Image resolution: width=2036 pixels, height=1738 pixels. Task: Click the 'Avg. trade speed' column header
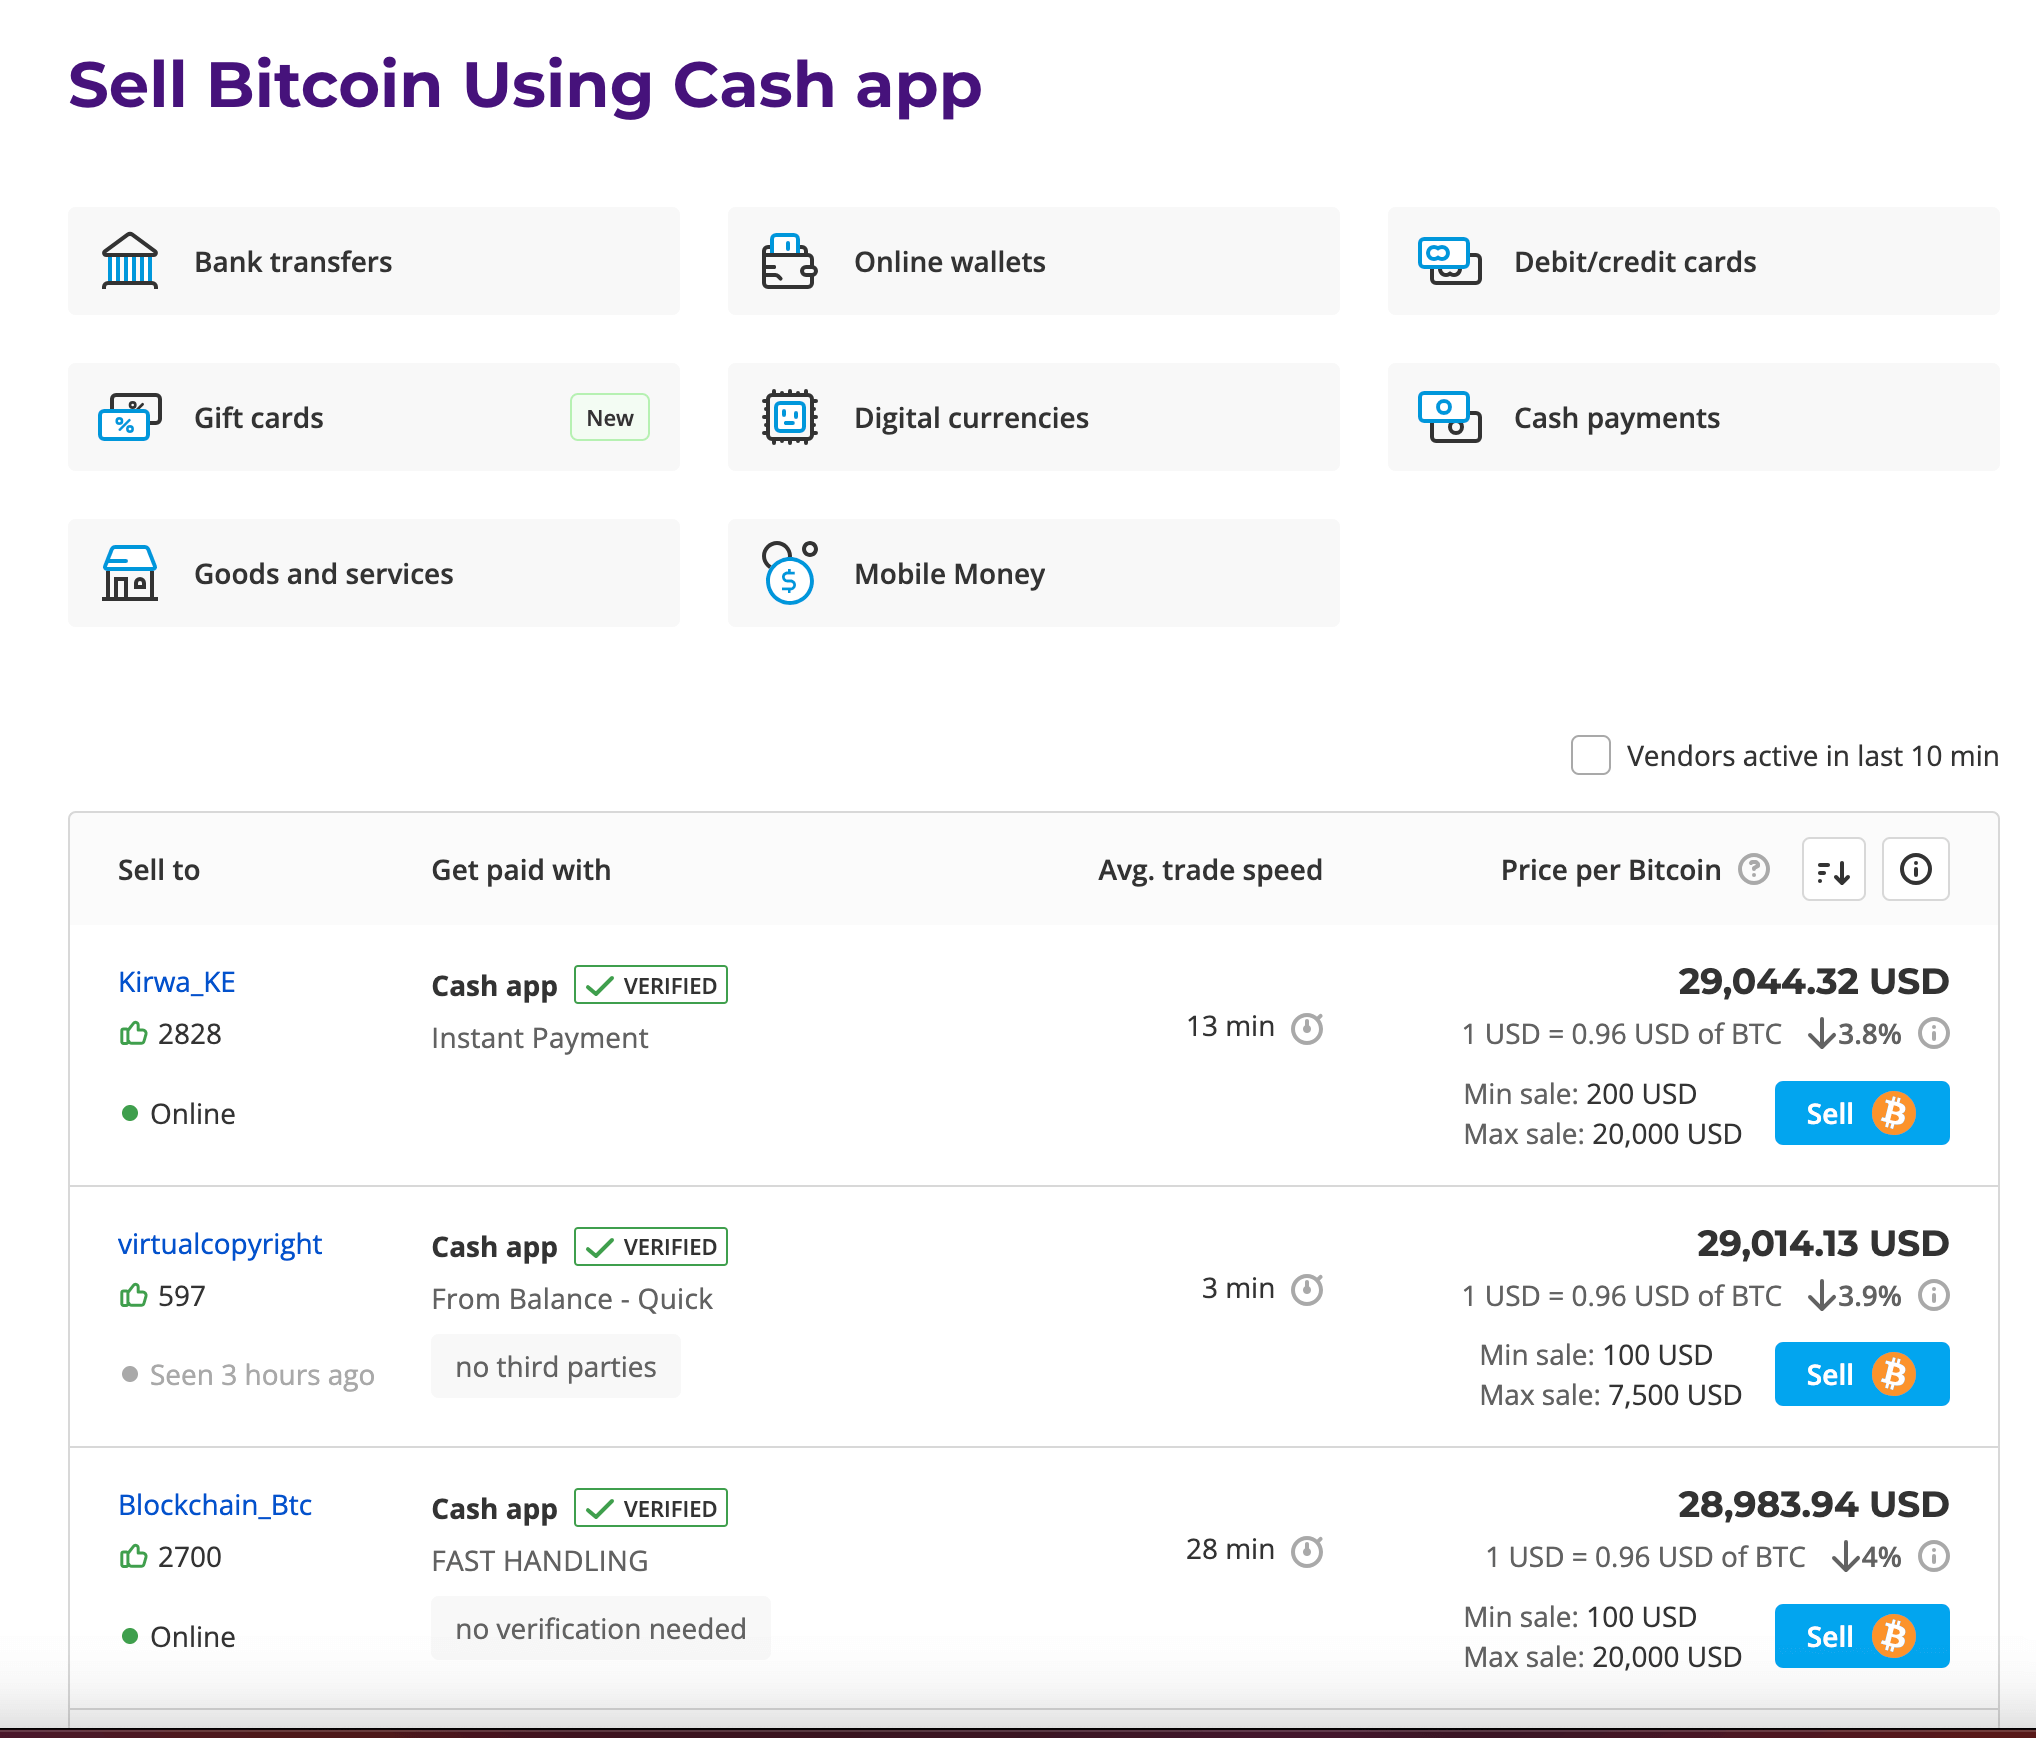tap(1210, 870)
